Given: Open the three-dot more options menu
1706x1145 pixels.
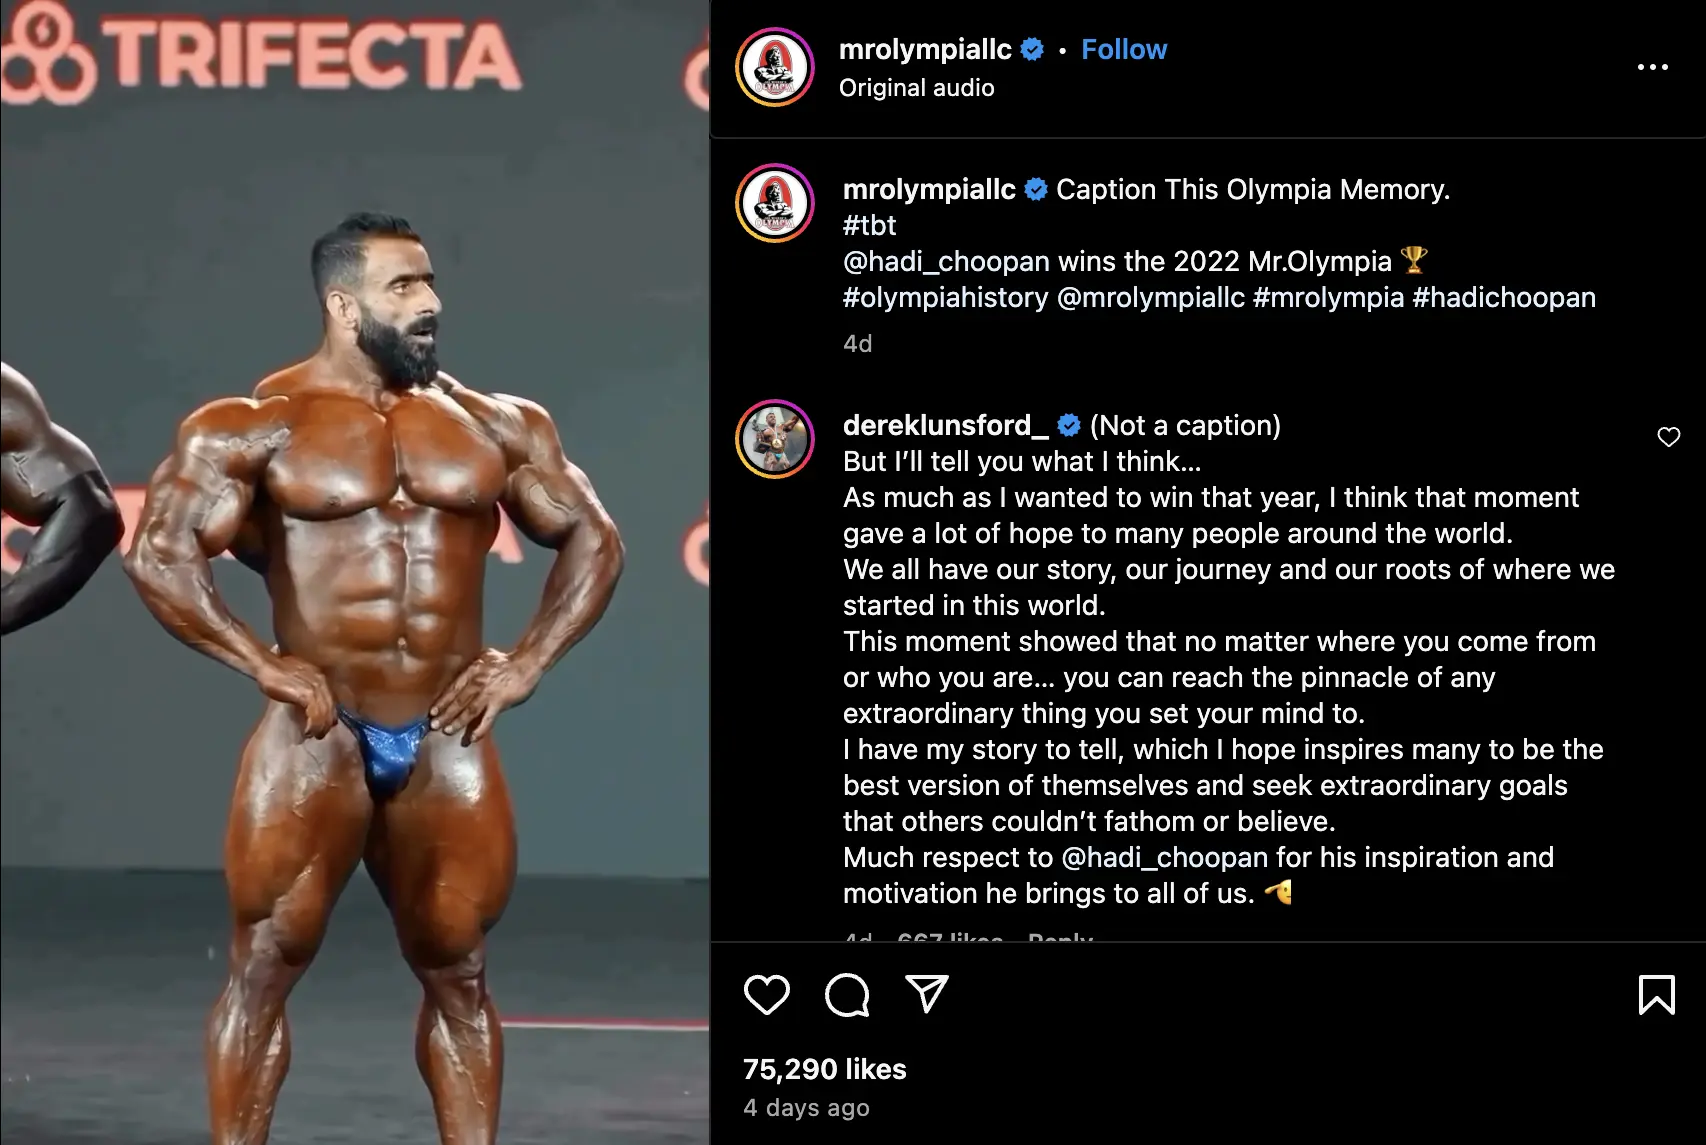Looking at the screenshot, I should click(x=1652, y=67).
